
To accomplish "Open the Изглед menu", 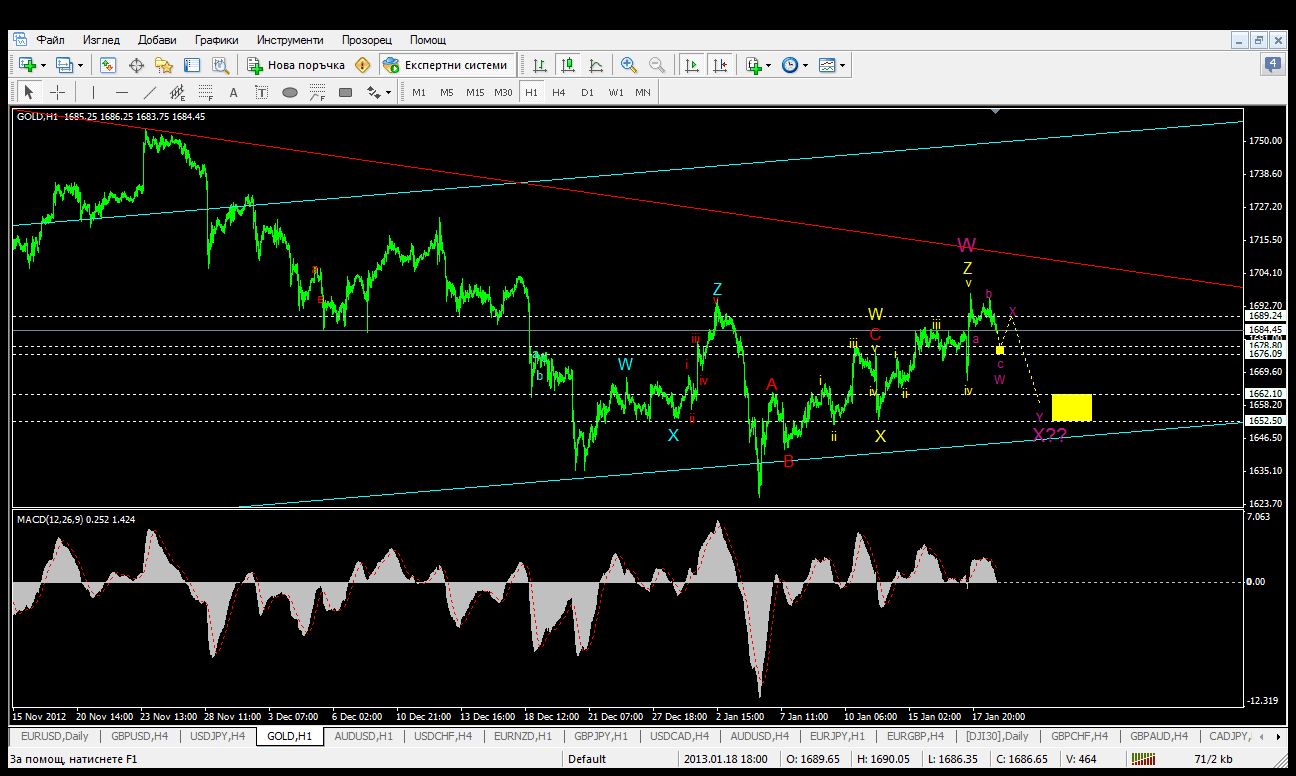I will (101, 40).
